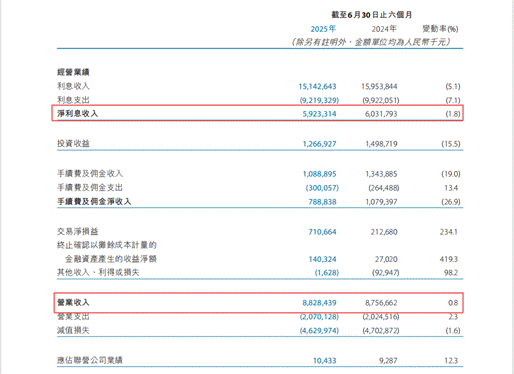Viewport: 514px width, 374px height.
Task: Select the value 140,324
Action: click(322, 259)
